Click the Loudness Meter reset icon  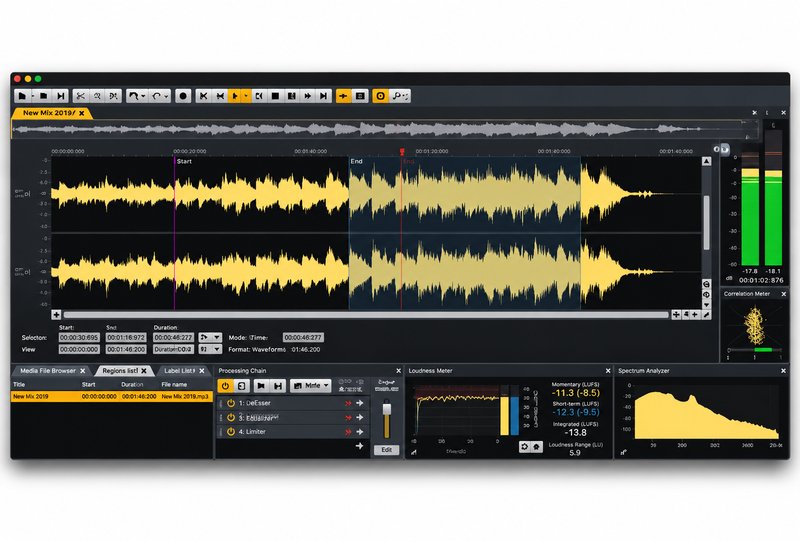tap(524, 447)
